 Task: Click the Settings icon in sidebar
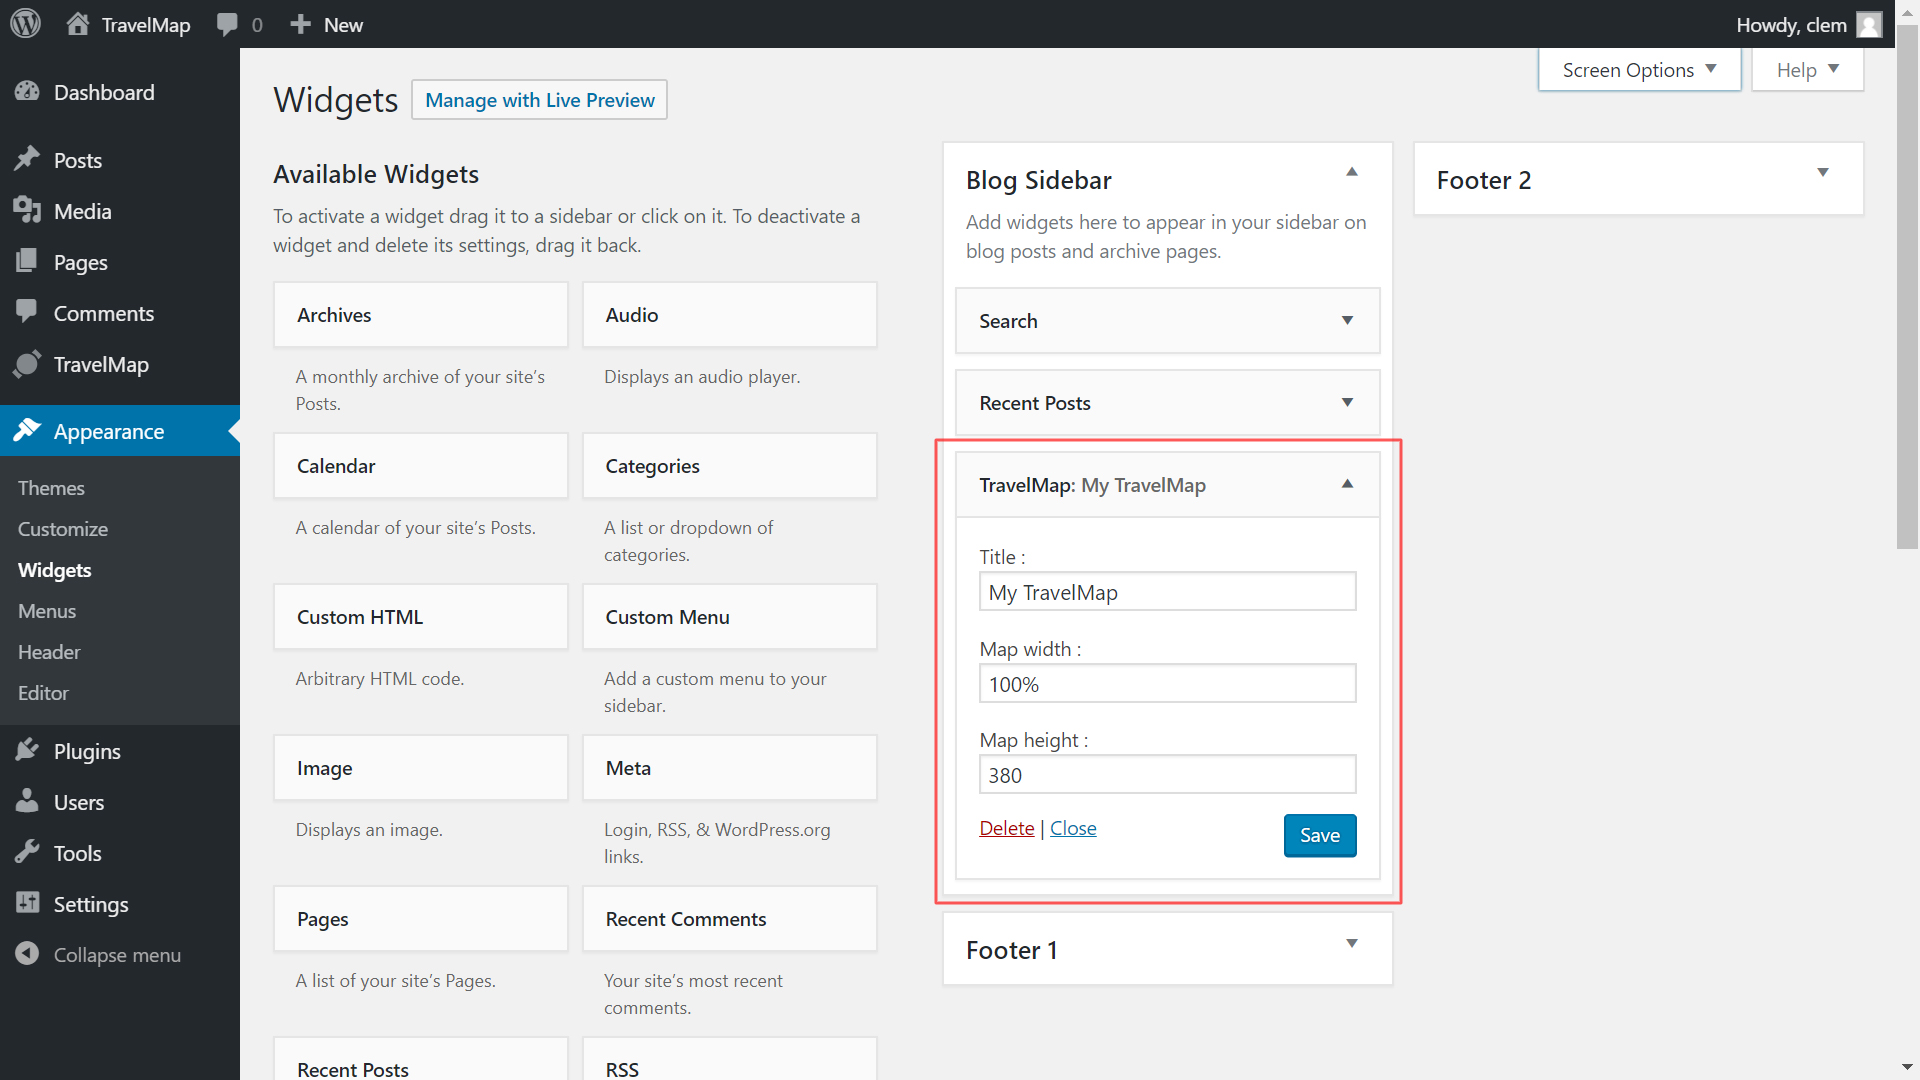coord(24,903)
